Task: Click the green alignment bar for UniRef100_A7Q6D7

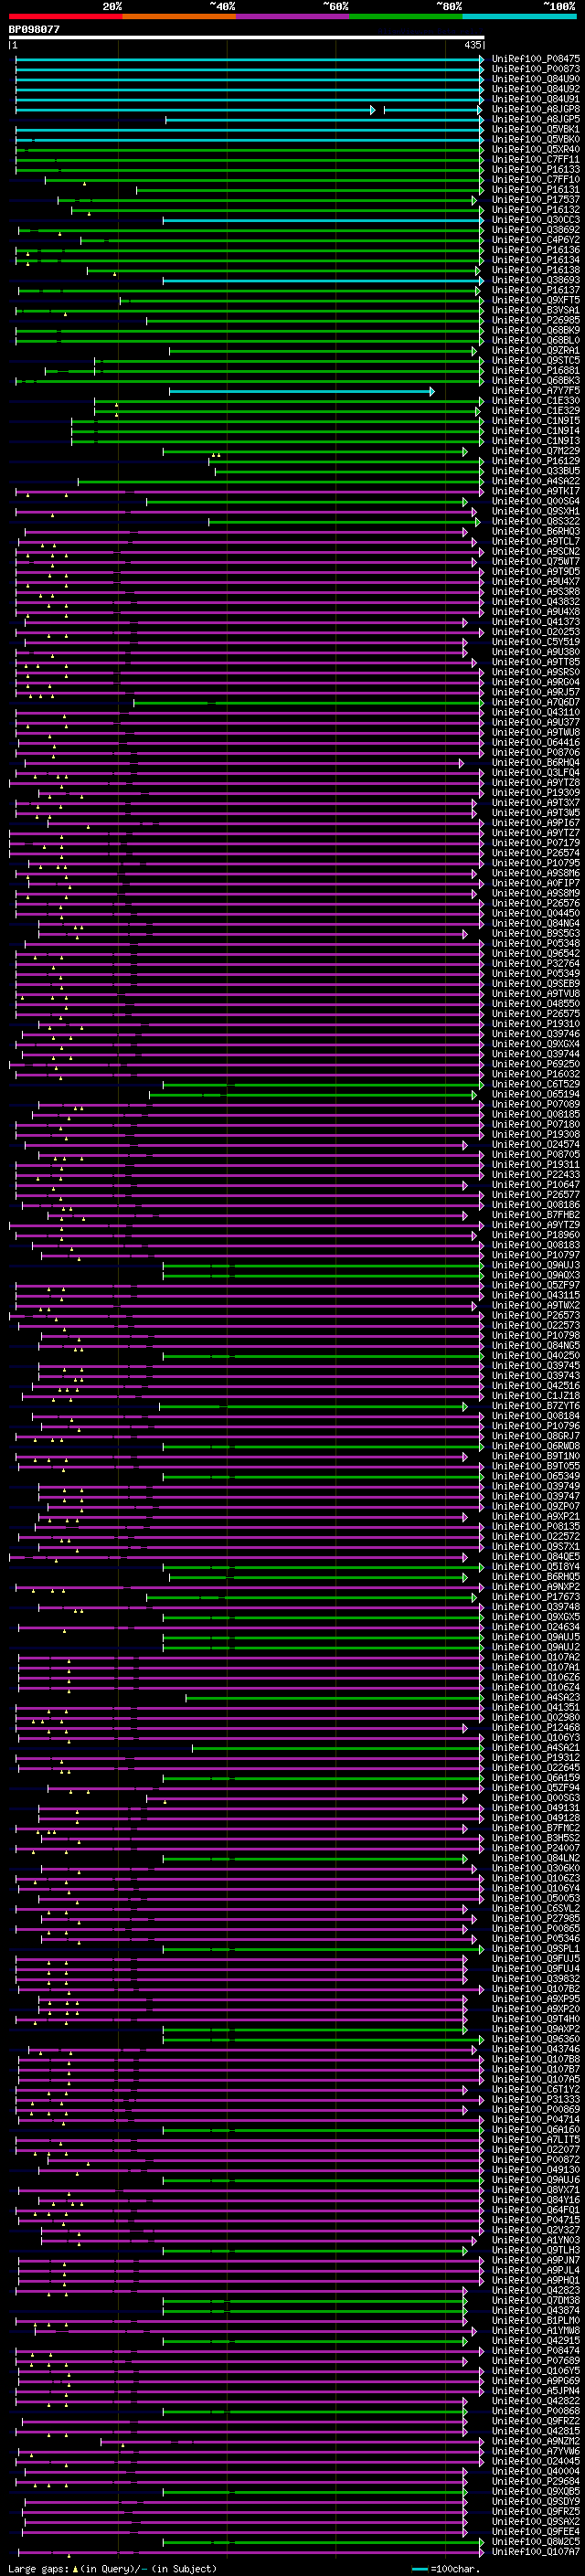Action: pos(308,702)
